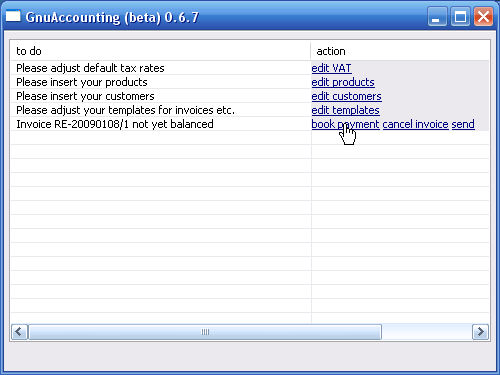Click the GnuAccounting window title bar icon
The image size is (500, 375).
click(x=13, y=16)
